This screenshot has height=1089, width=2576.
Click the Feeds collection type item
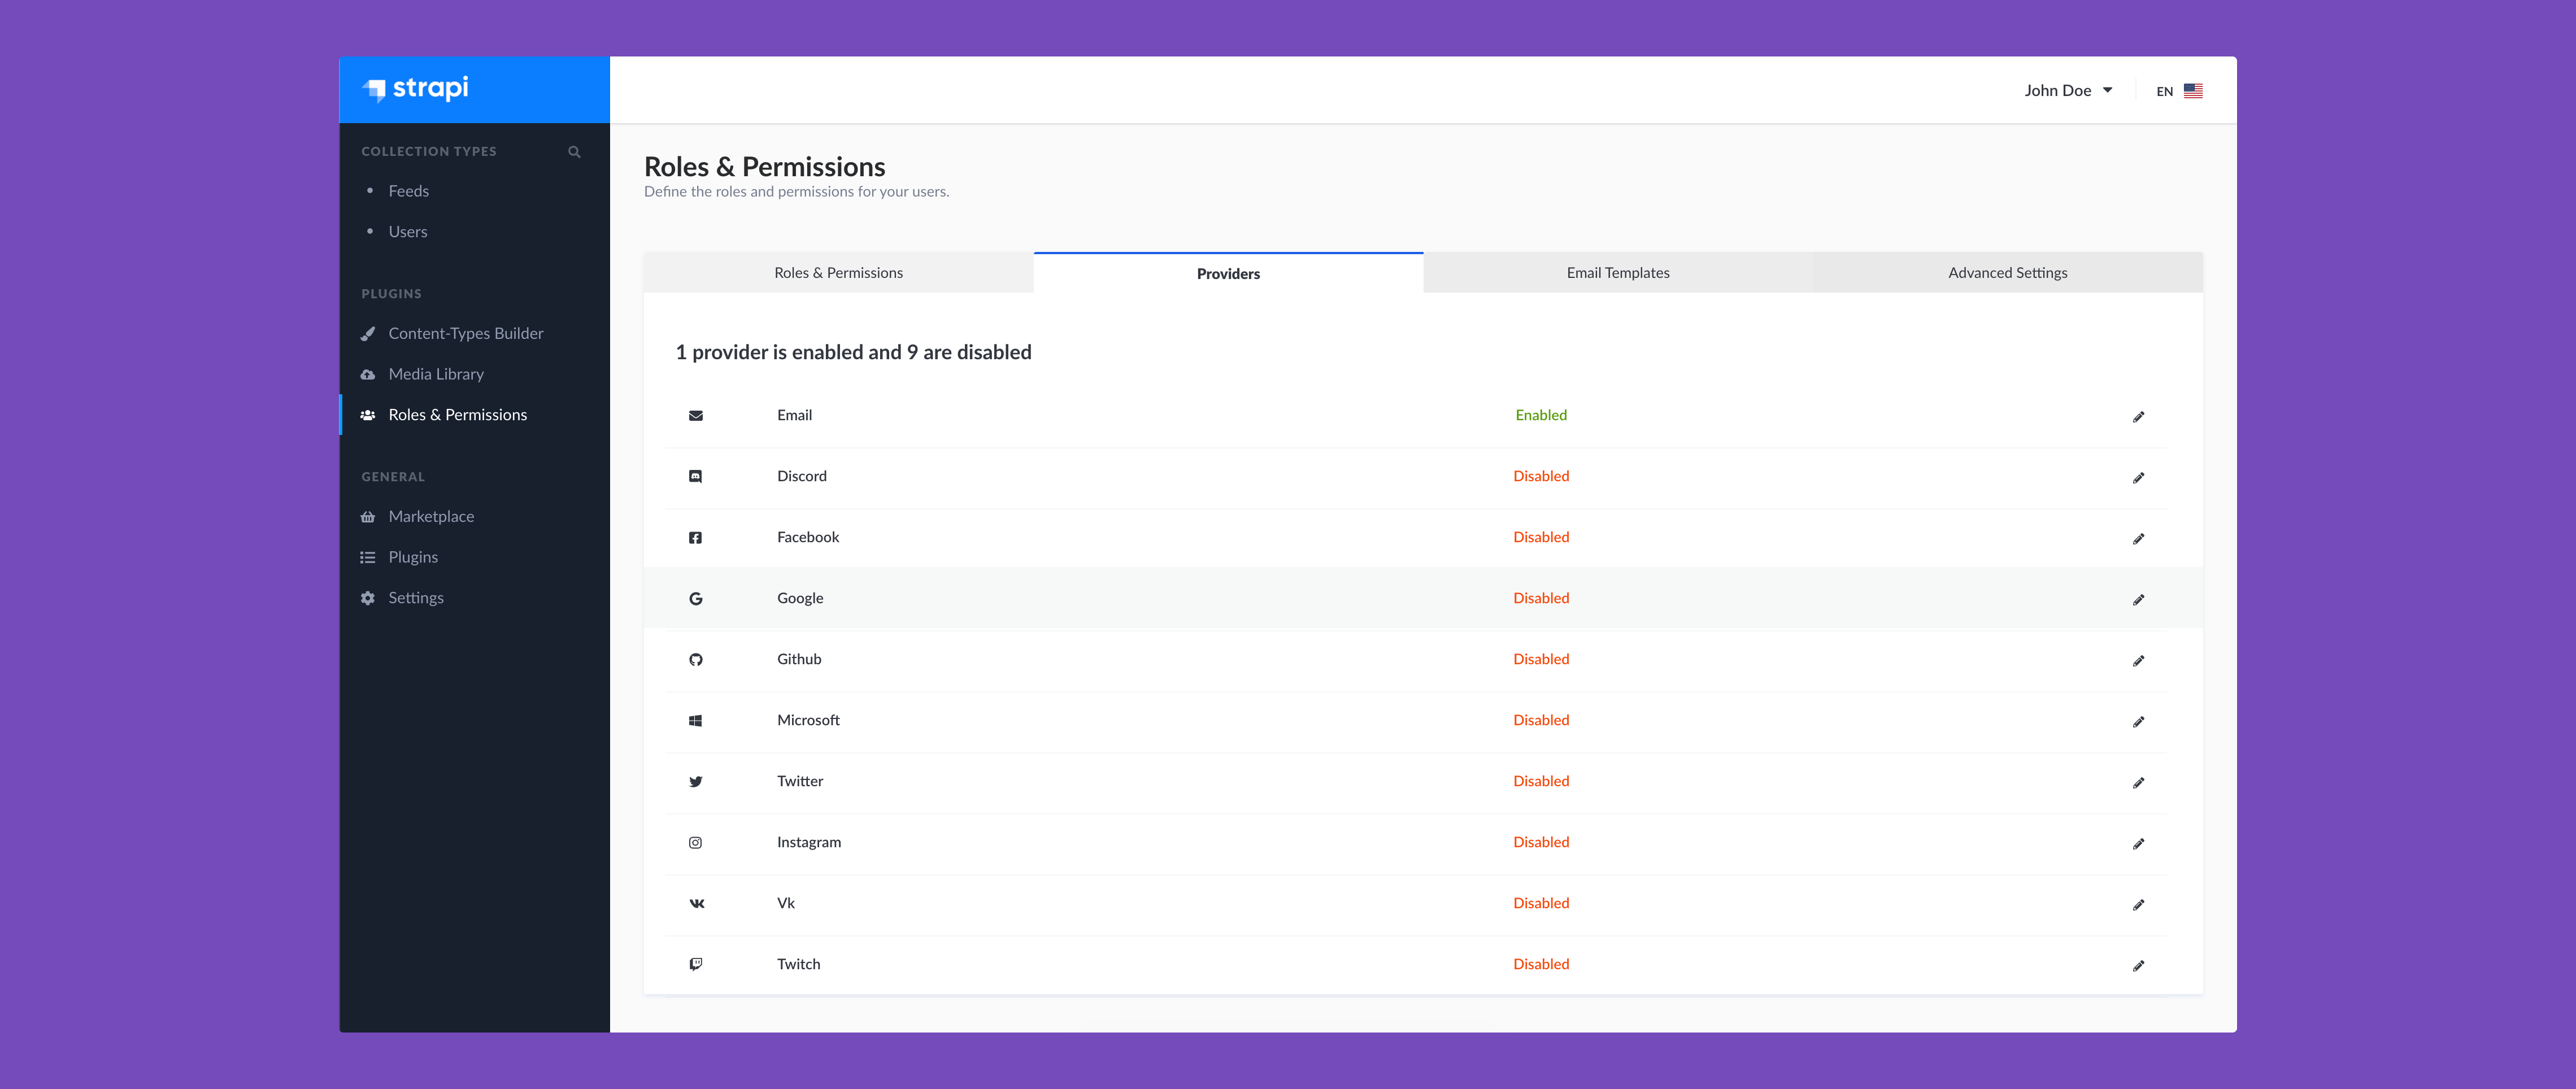click(x=409, y=190)
